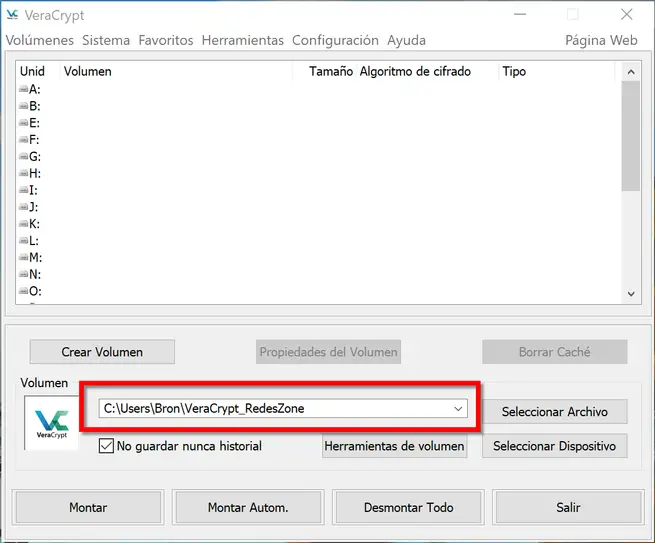
Task: Select the K: drive slot icon
Action: coord(23,224)
